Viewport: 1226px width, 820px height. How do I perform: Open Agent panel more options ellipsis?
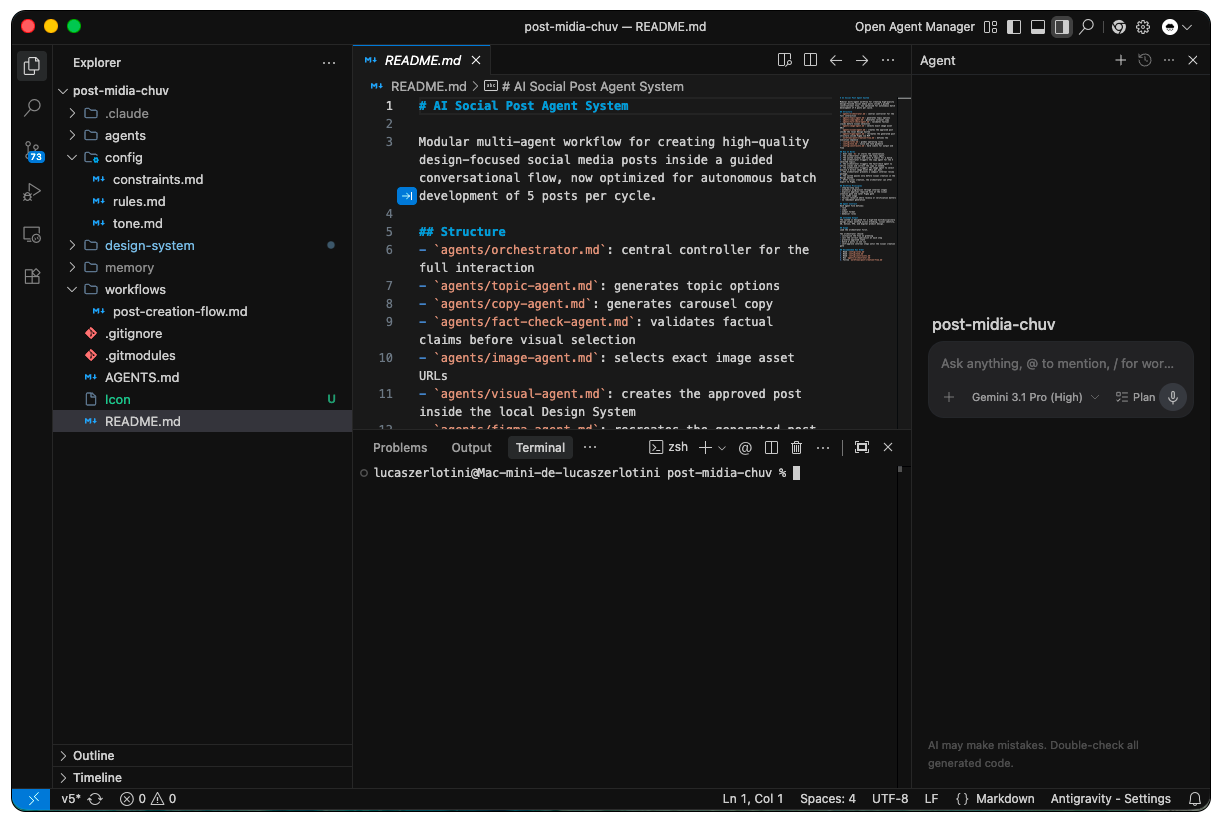[1169, 60]
